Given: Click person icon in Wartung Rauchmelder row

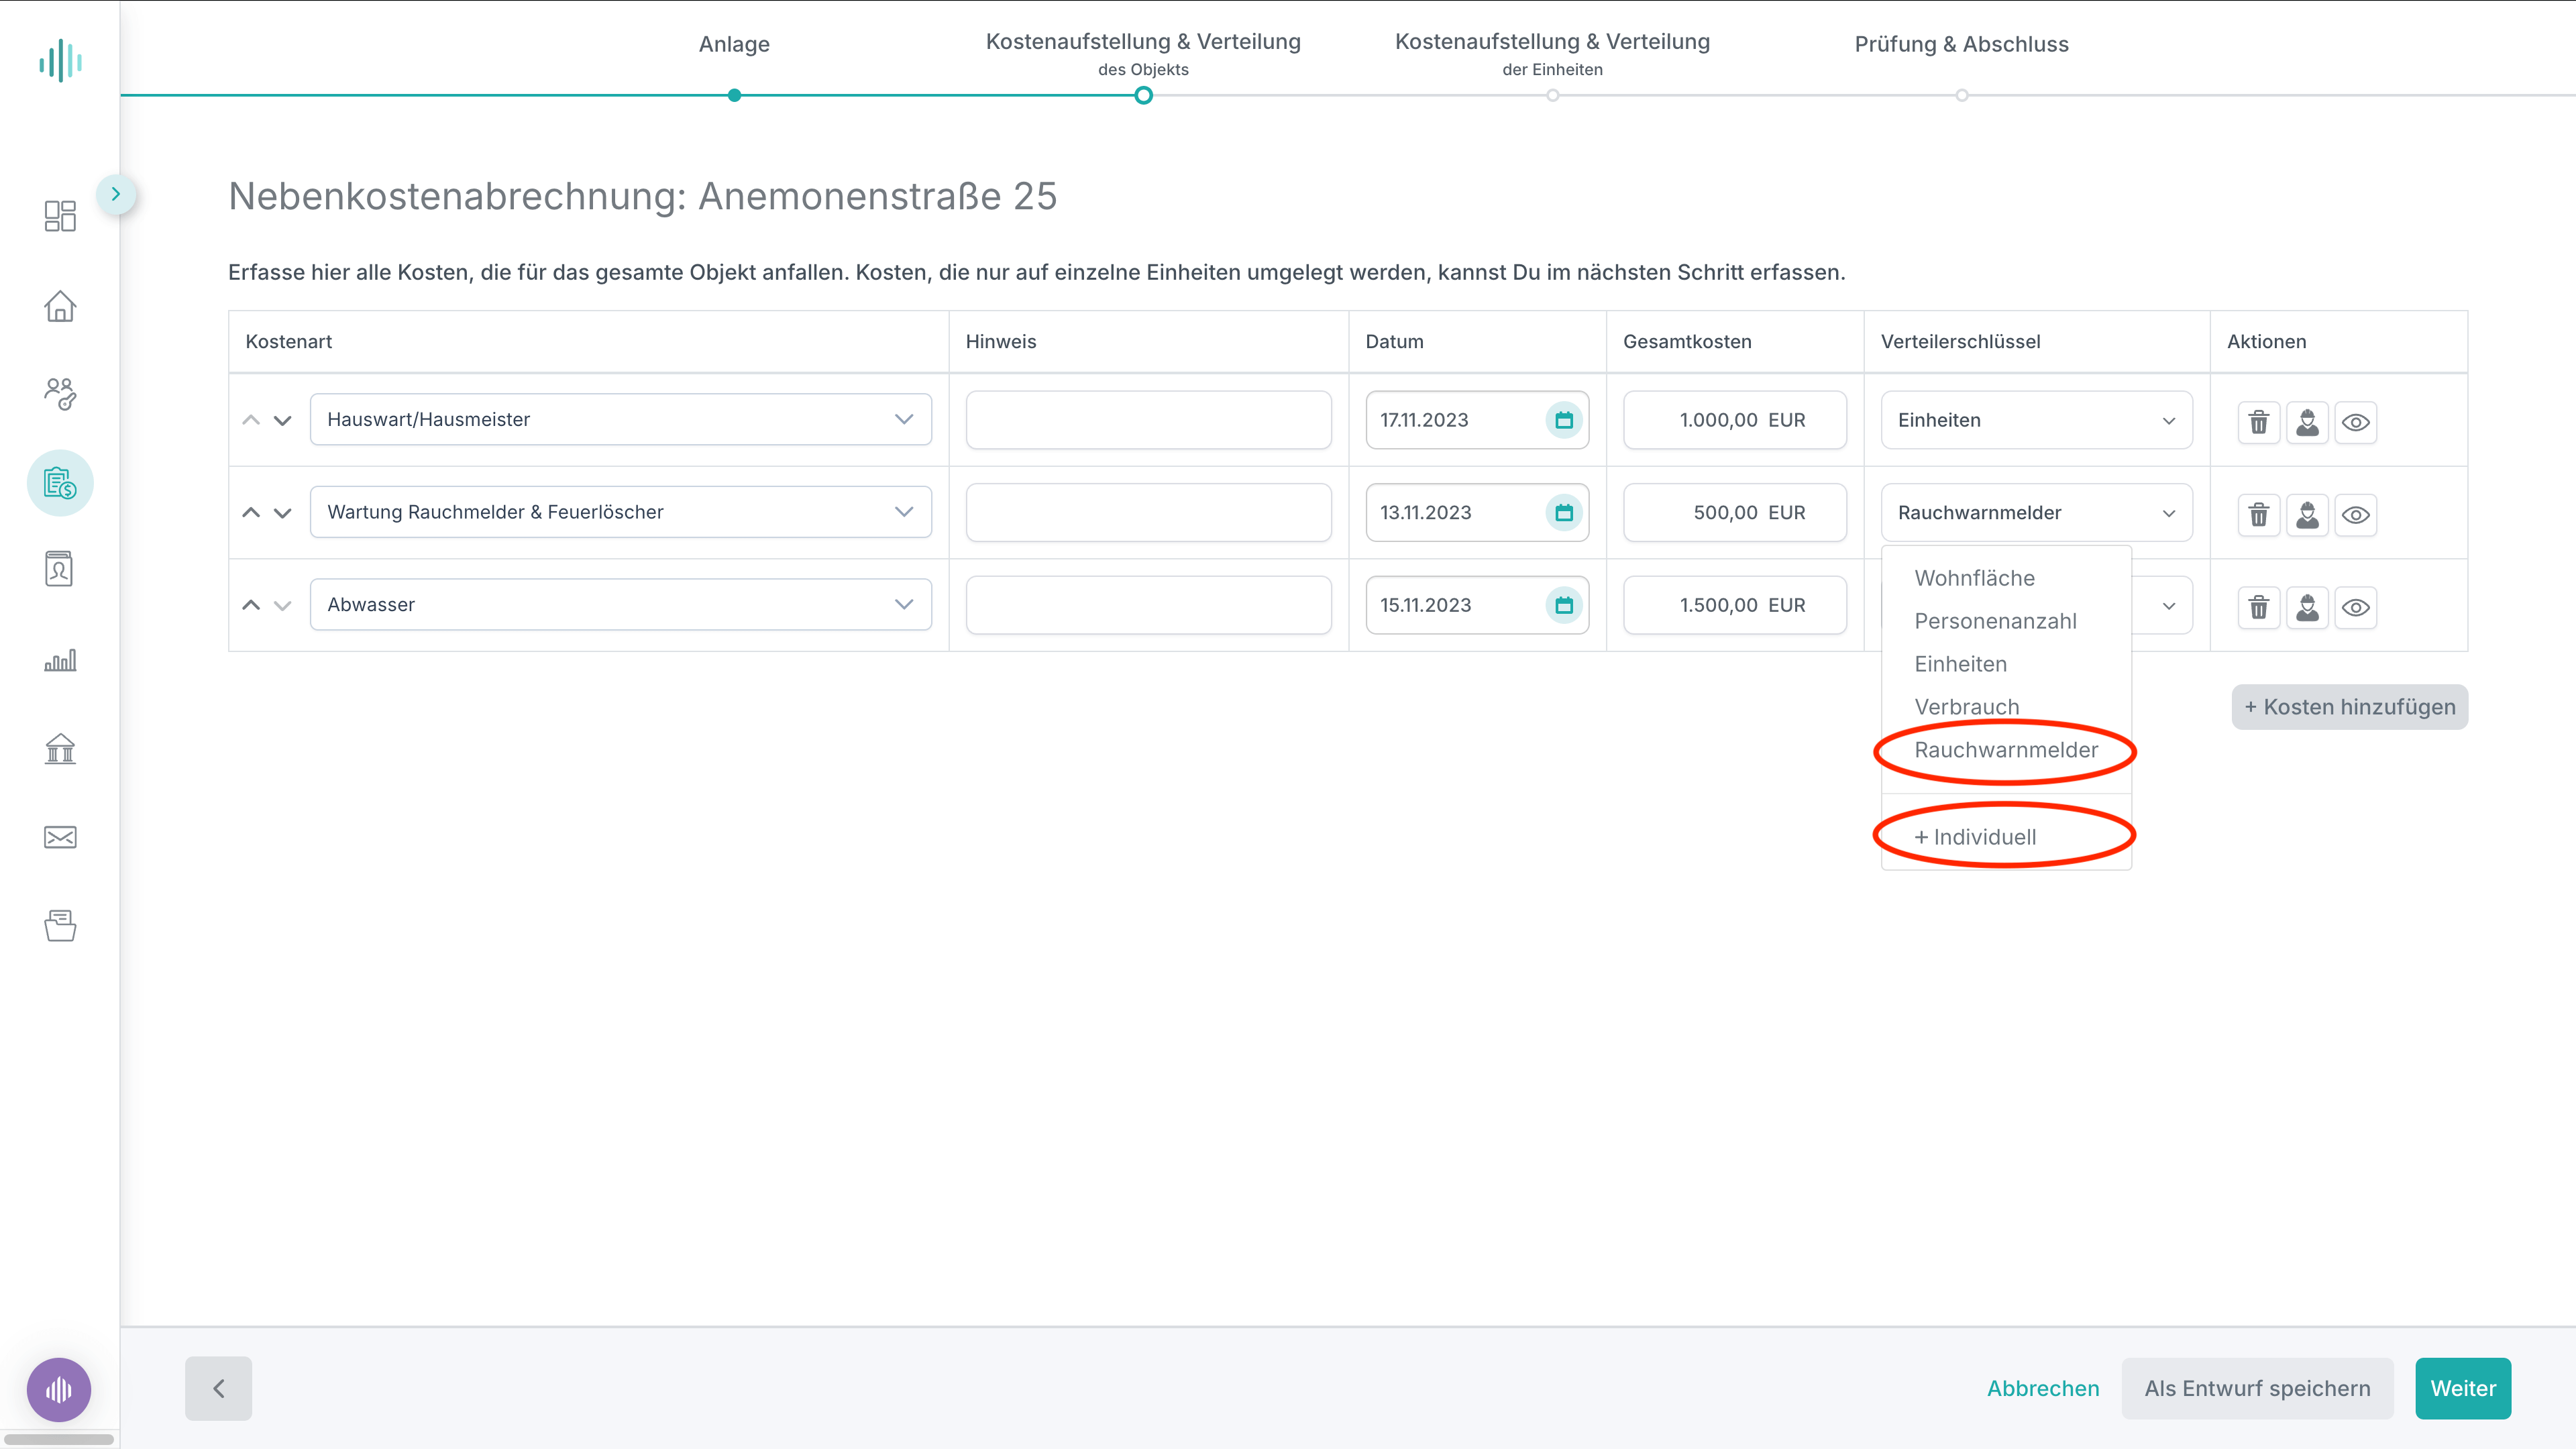Looking at the screenshot, I should point(2307,515).
